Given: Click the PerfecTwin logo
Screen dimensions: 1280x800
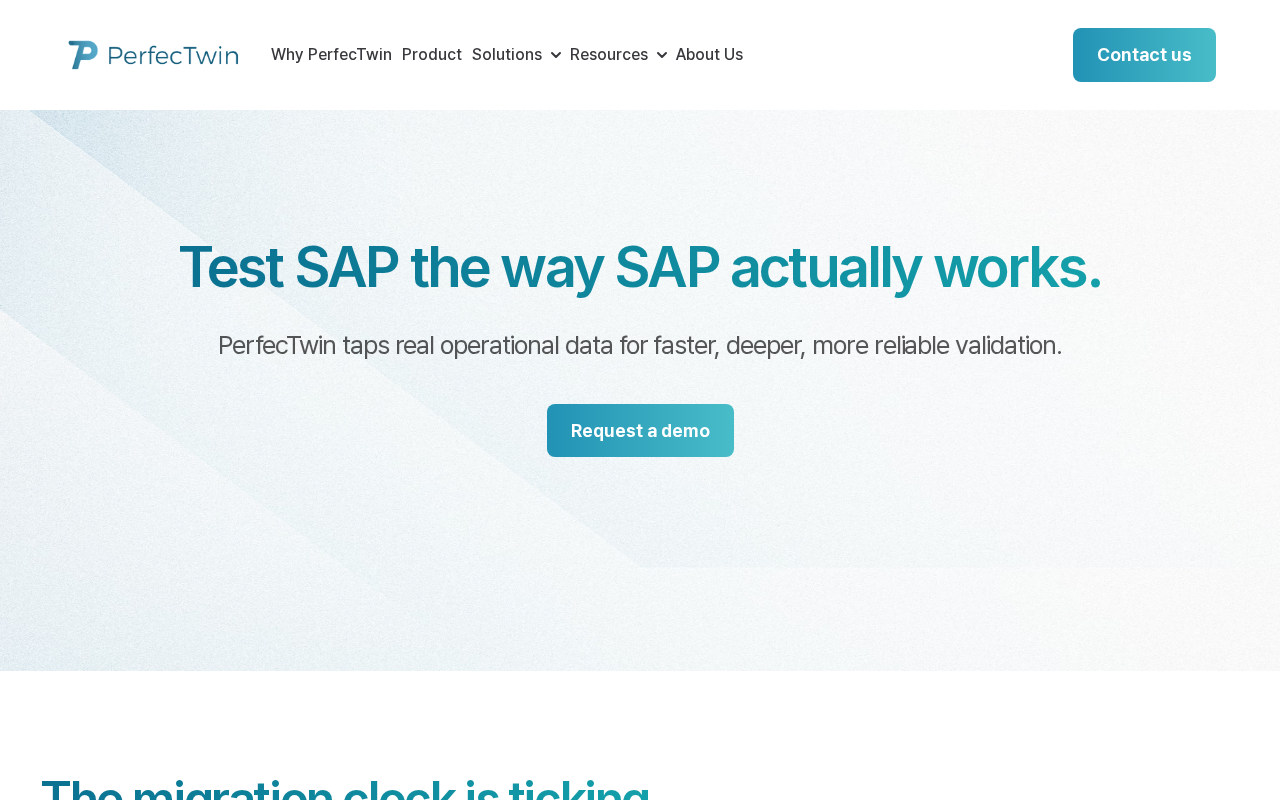Looking at the screenshot, I should 153,55.
